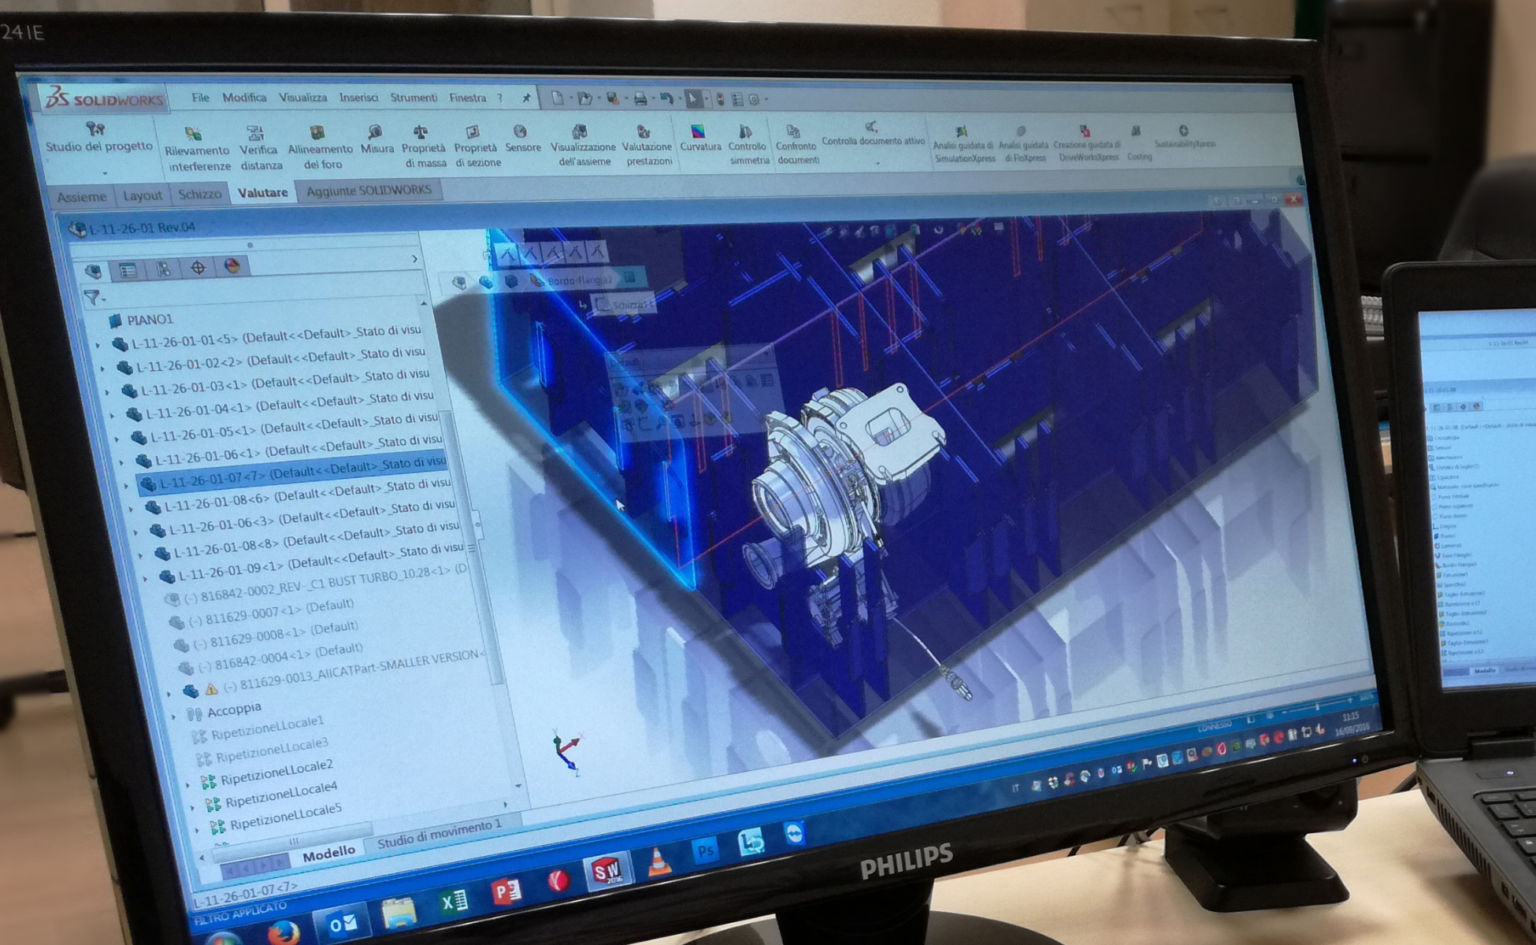Click the Print toolbar icon
The width and height of the screenshot is (1536, 945).
pos(640,98)
